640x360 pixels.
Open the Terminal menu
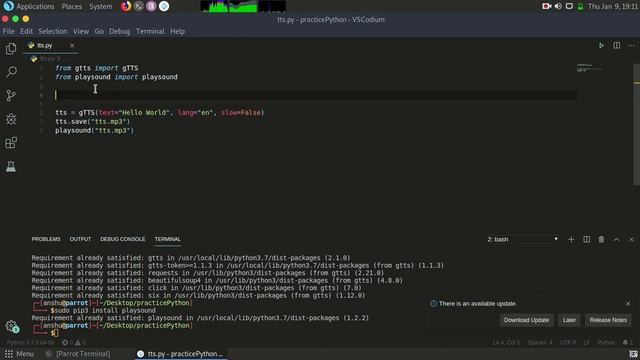tap(150, 31)
